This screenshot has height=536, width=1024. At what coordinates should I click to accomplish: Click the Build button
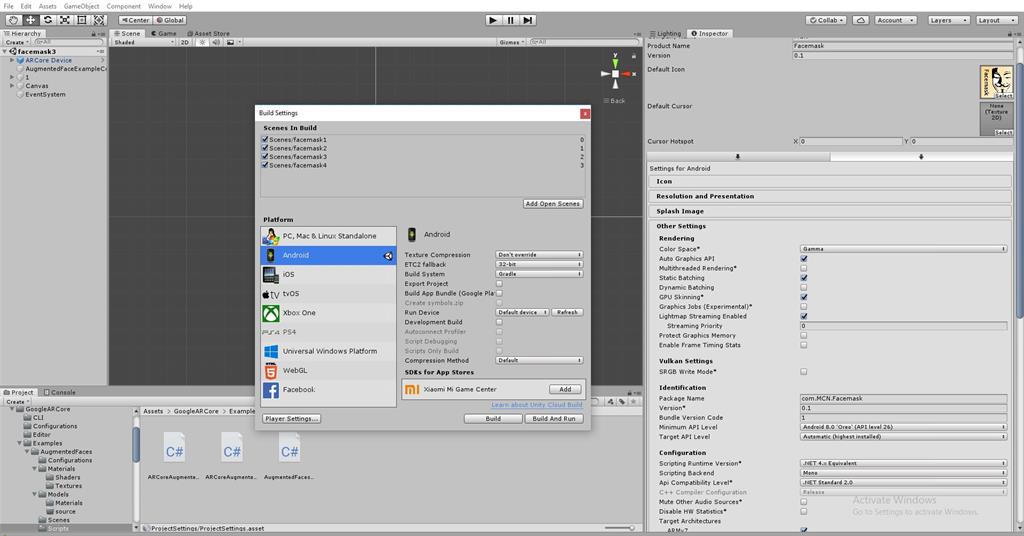[493, 418]
